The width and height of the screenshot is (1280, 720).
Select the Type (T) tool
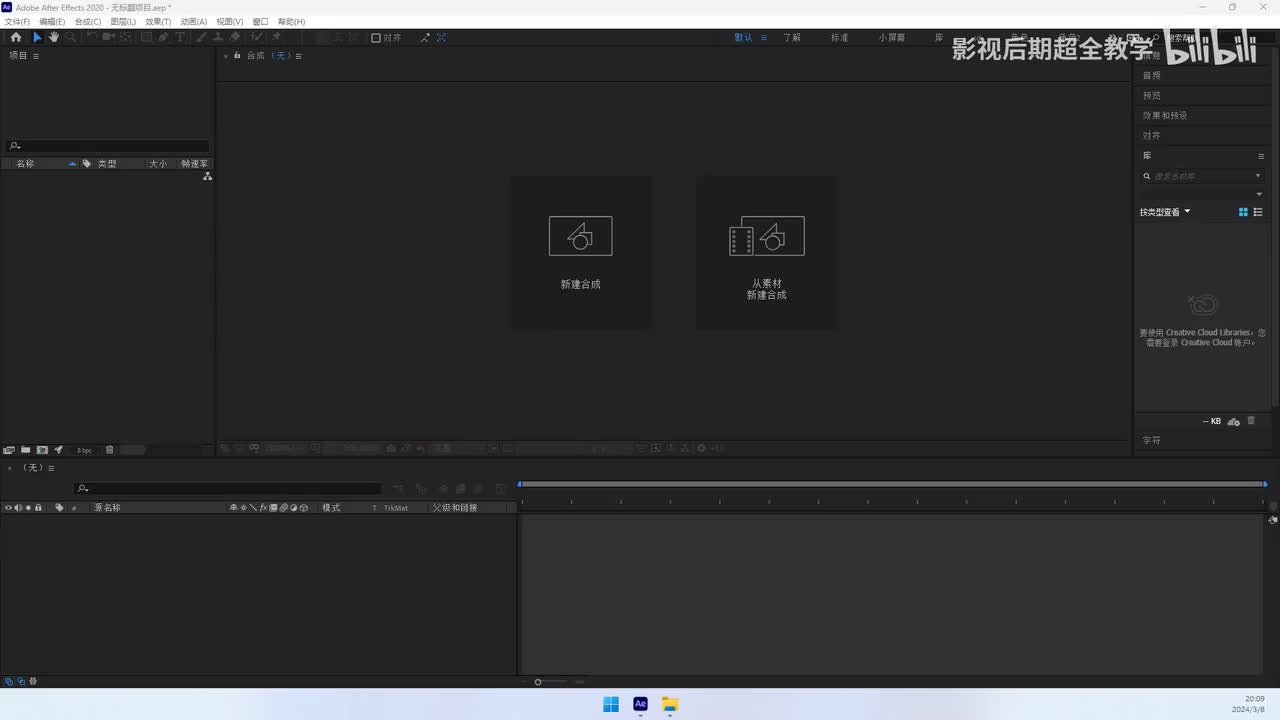point(180,37)
